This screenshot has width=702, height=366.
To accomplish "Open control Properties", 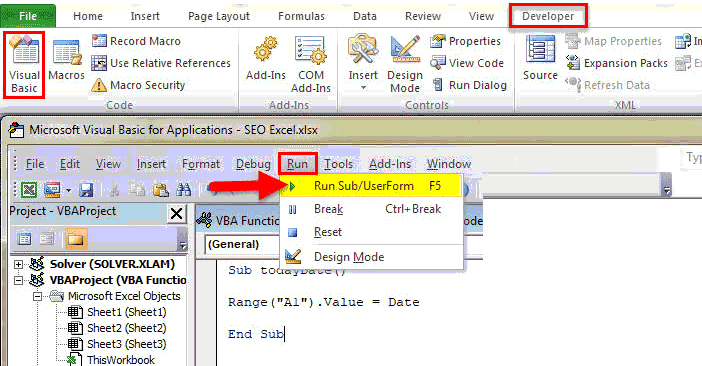I will (x=465, y=41).
